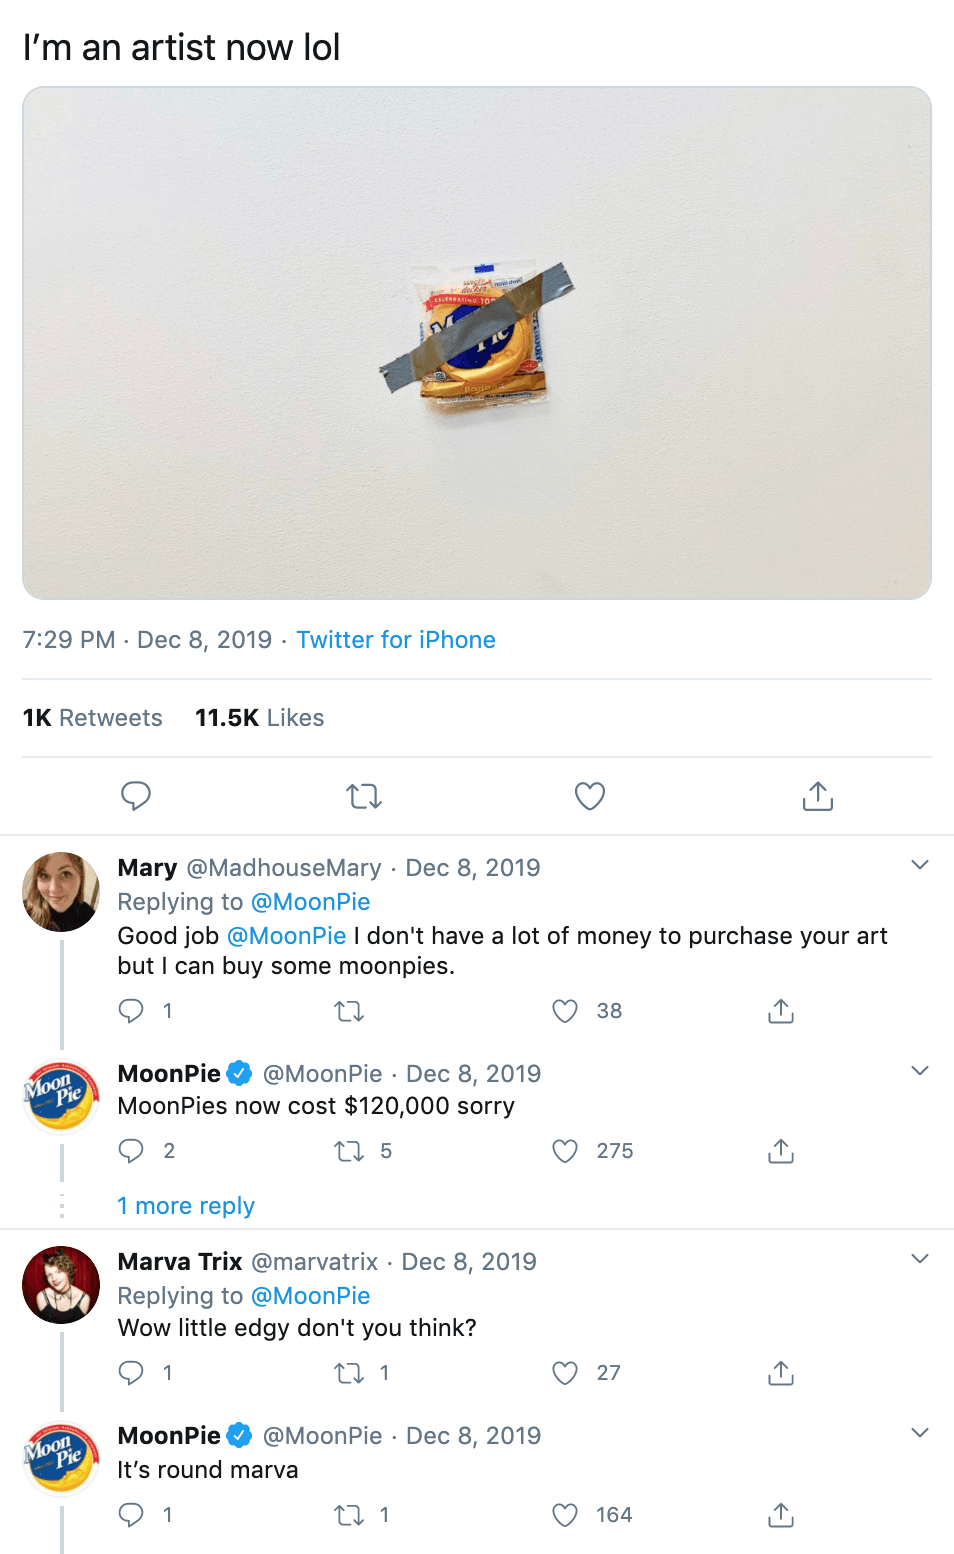Share Marva Trix's reply
The image size is (954, 1554).
[x=780, y=1373]
